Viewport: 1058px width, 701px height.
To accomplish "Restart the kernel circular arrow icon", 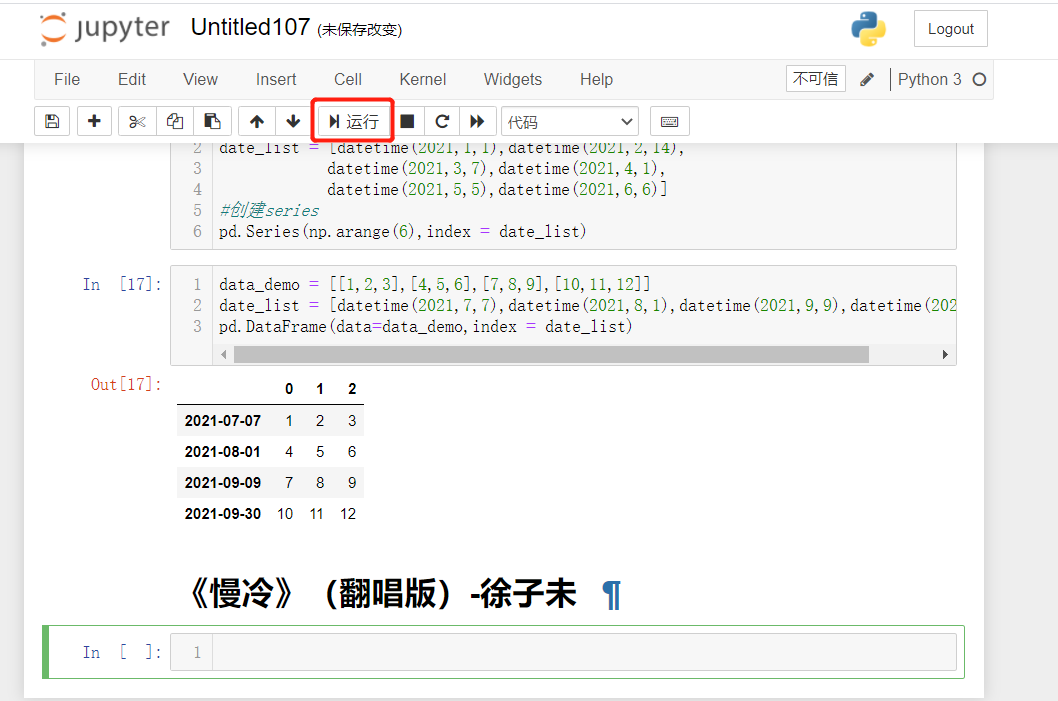I will (442, 121).
